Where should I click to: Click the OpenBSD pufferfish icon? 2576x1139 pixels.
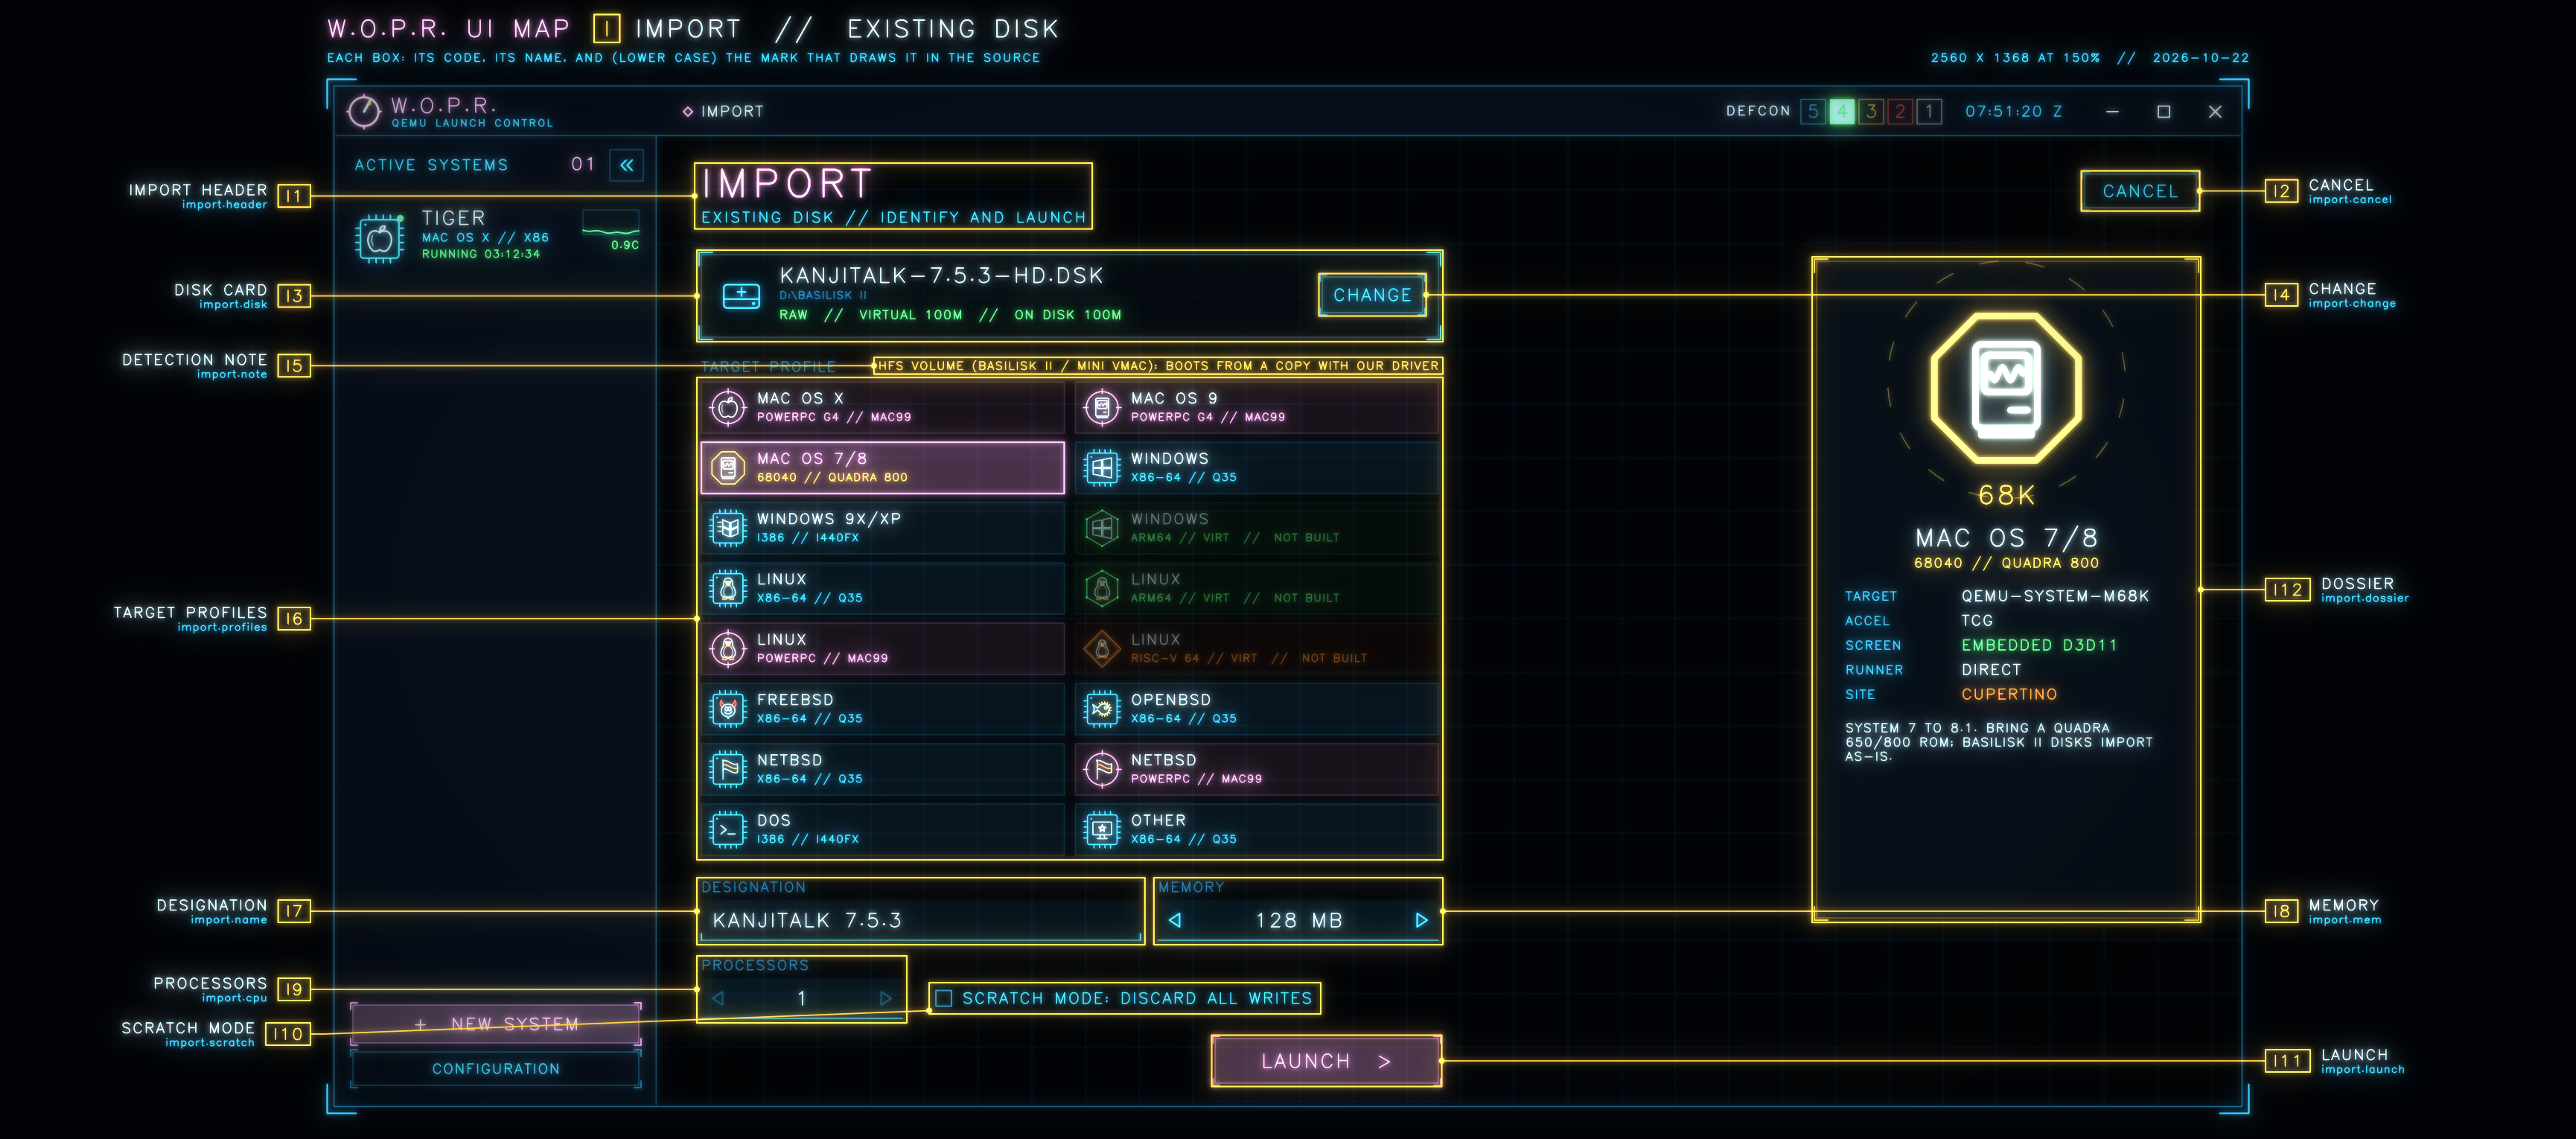click(x=1102, y=708)
